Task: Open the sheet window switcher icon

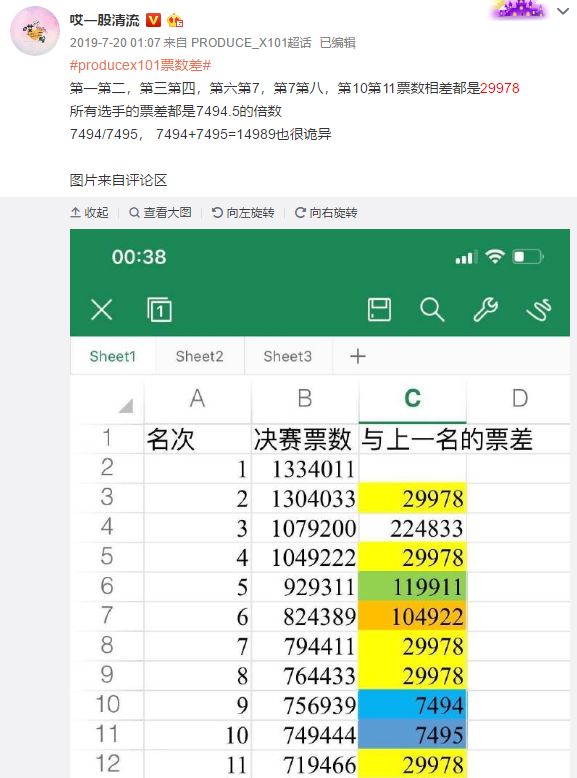Action: pos(159,310)
